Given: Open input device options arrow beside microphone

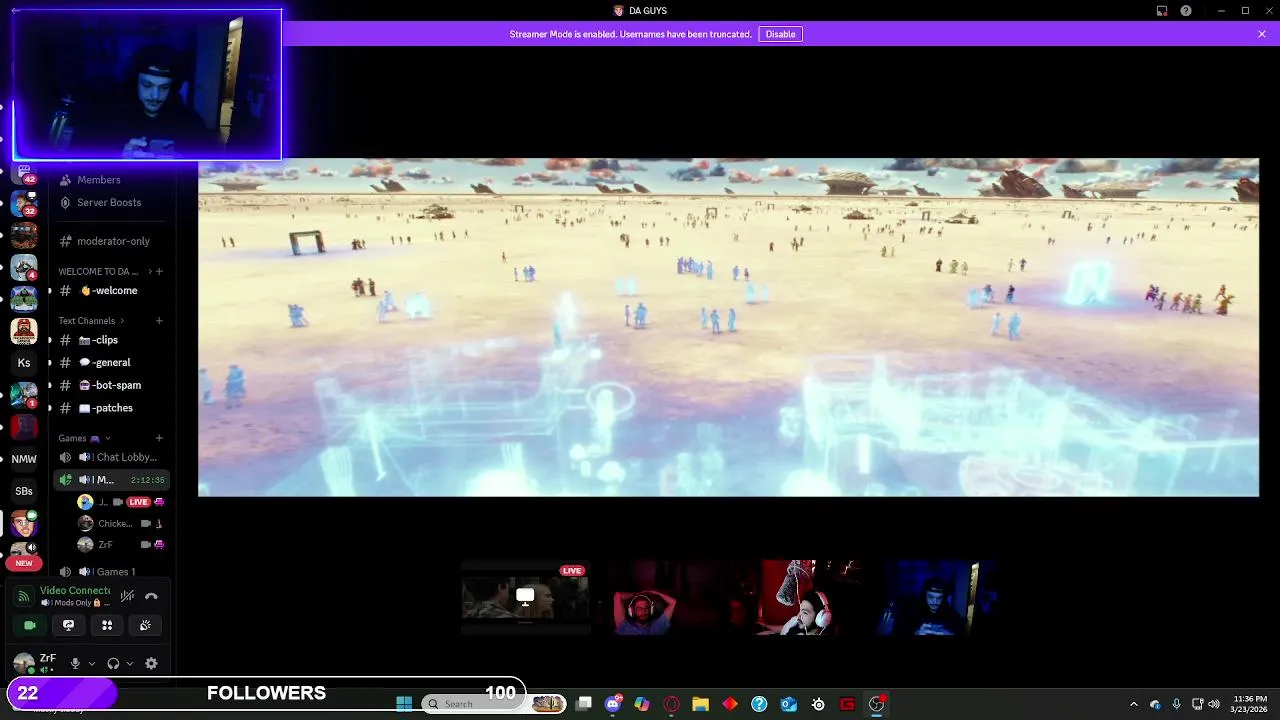Looking at the screenshot, I should [92, 664].
